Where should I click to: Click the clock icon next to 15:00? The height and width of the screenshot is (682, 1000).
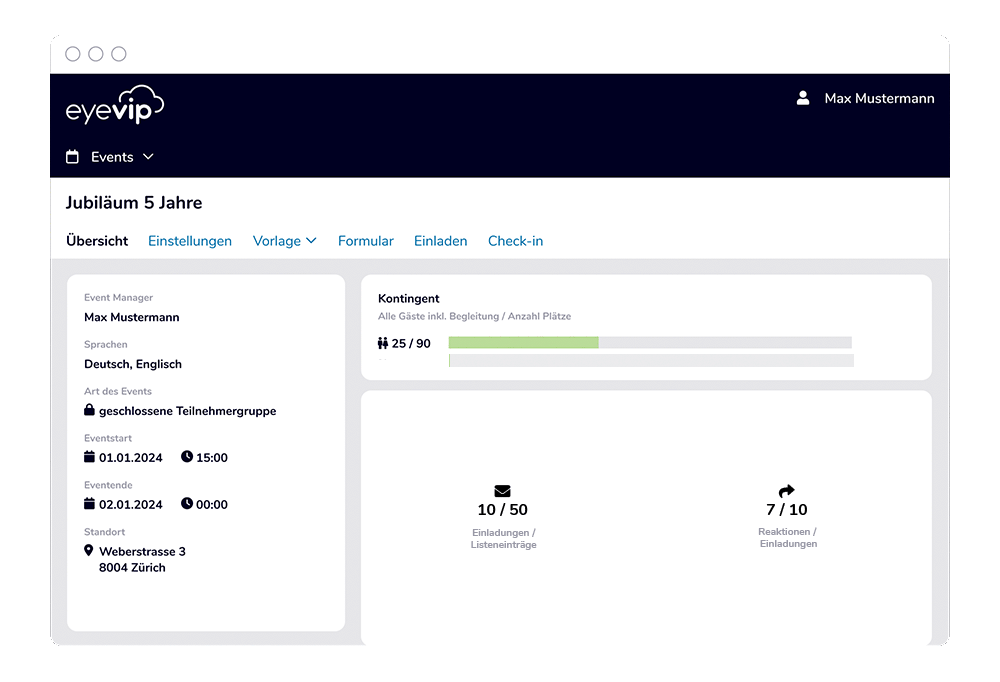tap(186, 458)
